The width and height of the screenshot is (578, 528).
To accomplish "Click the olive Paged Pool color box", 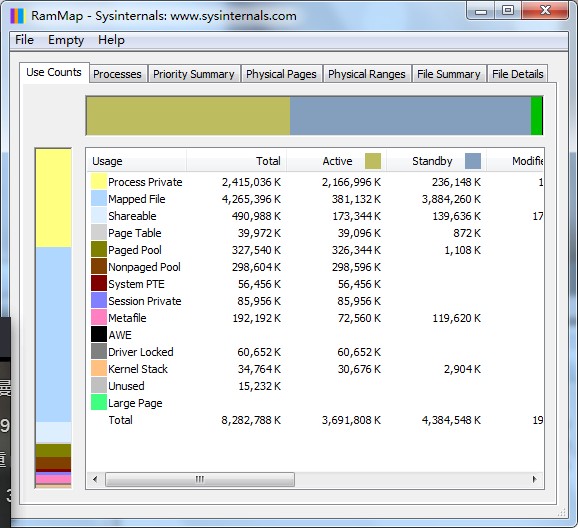I will (x=99, y=250).
